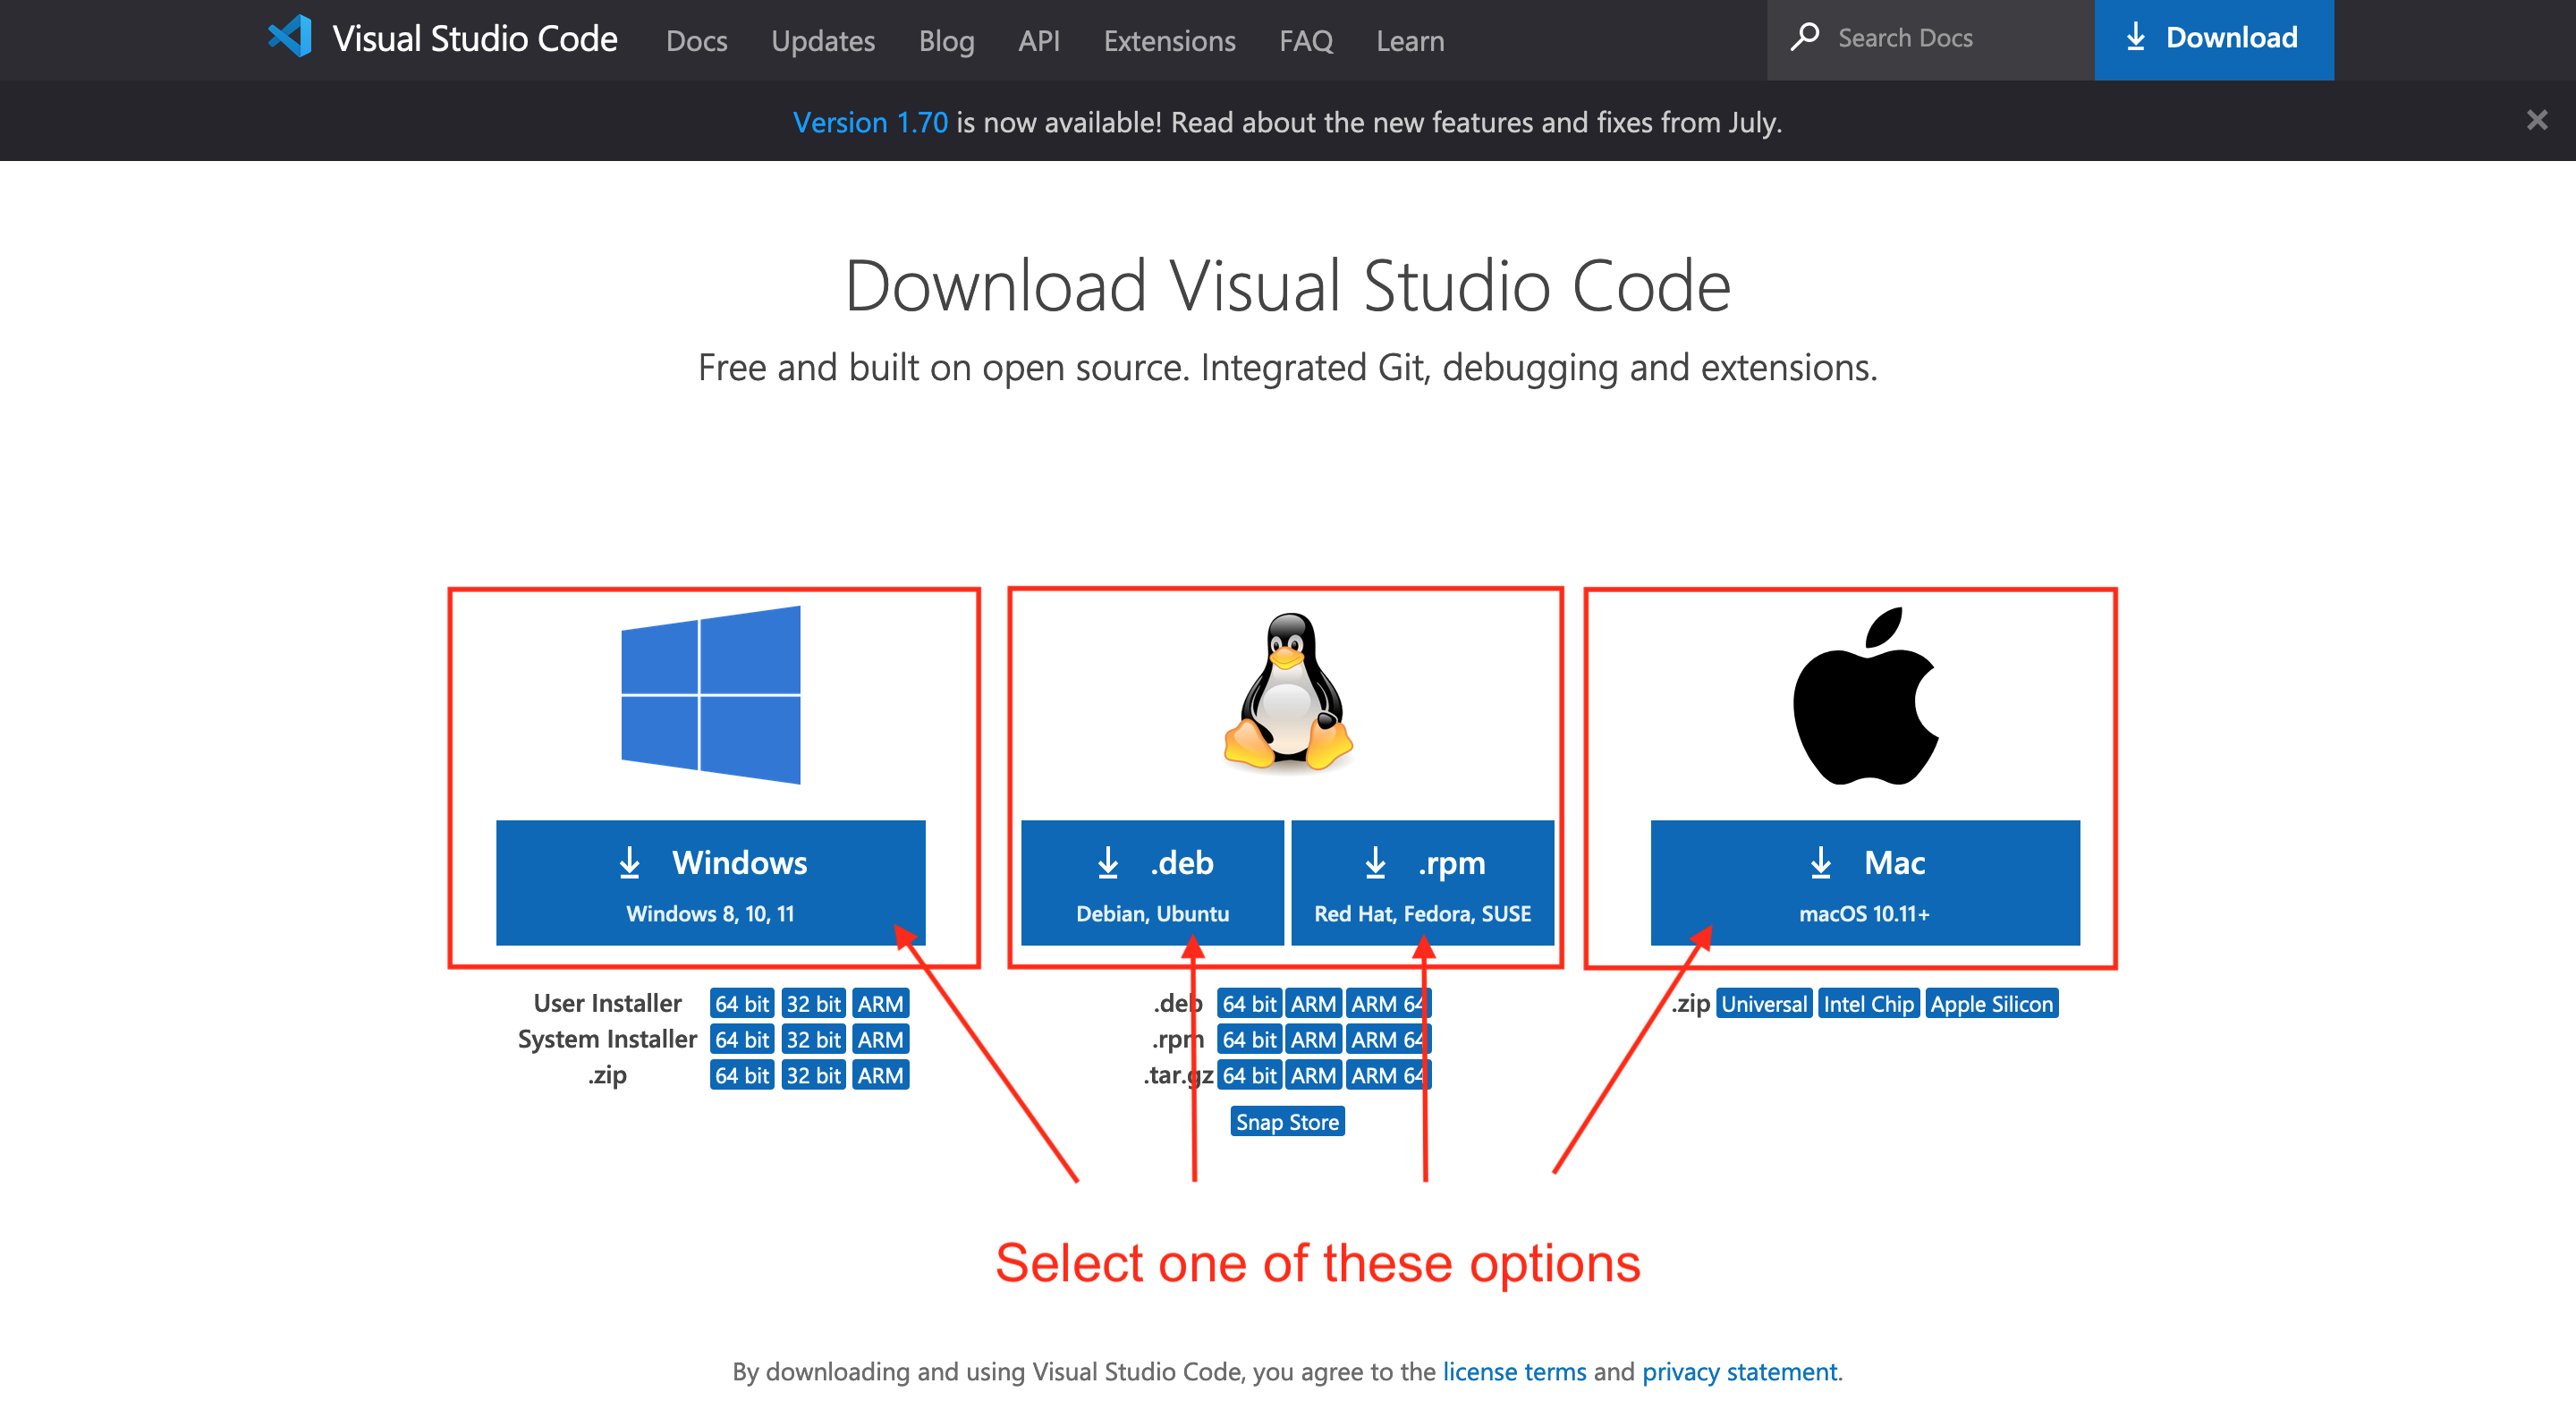Click the Visual Studio Code title text

tap(475, 38)
